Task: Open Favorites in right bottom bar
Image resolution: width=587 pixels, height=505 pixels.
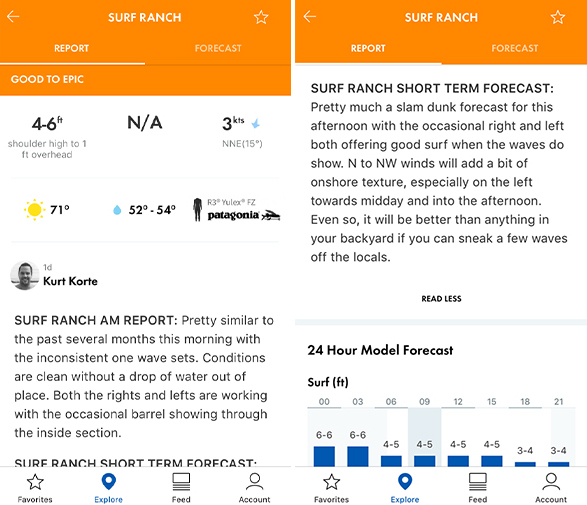Action: pos(332,488)
